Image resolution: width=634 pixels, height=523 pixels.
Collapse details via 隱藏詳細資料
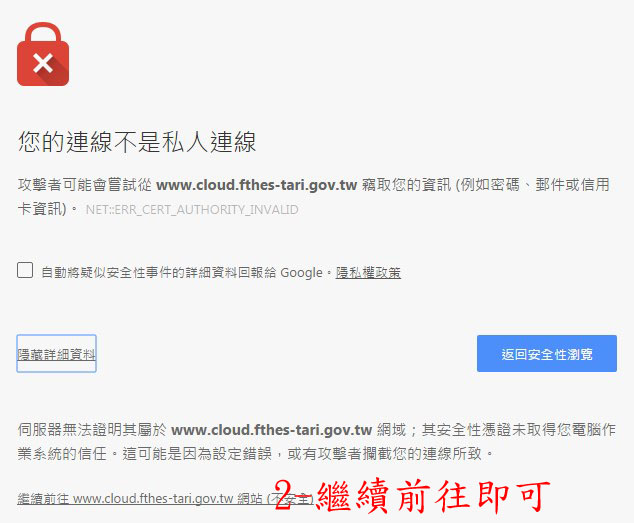coord(56,354)
